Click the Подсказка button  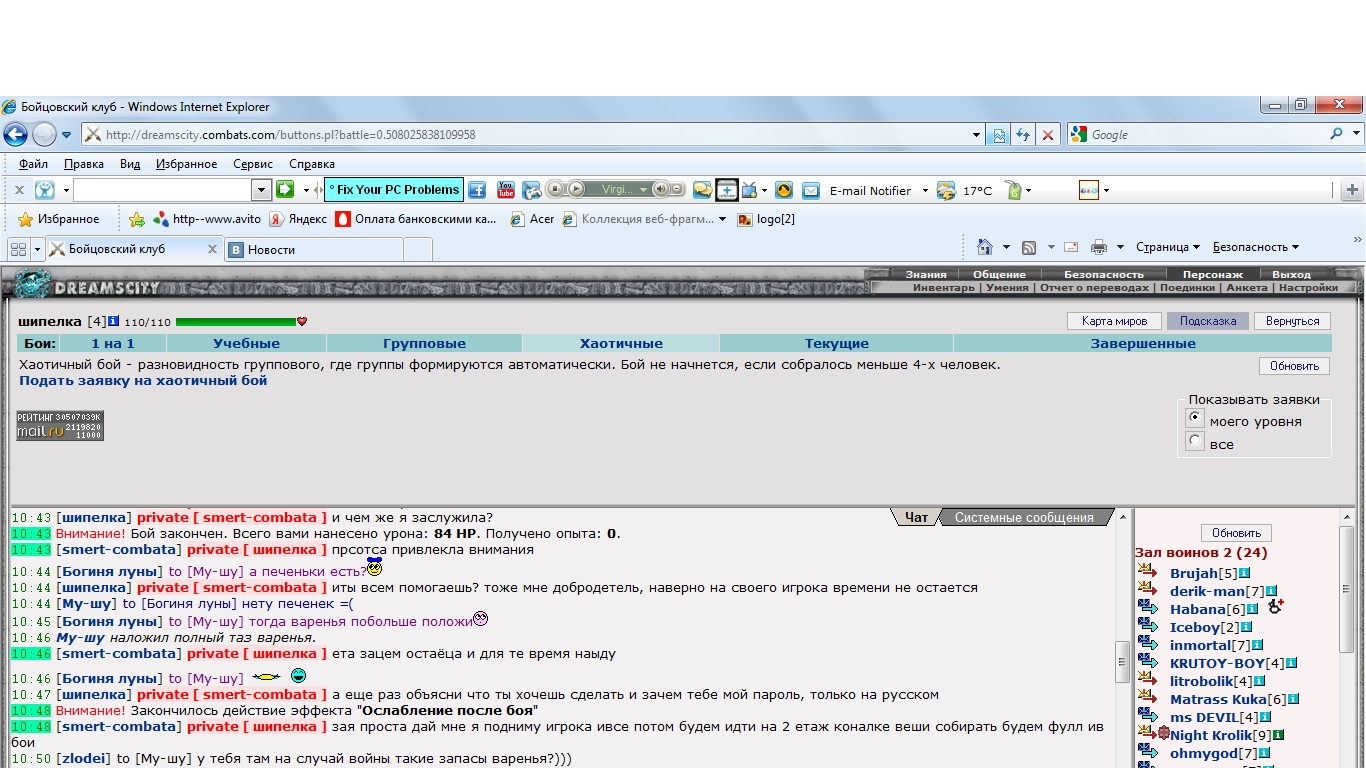1207,321
